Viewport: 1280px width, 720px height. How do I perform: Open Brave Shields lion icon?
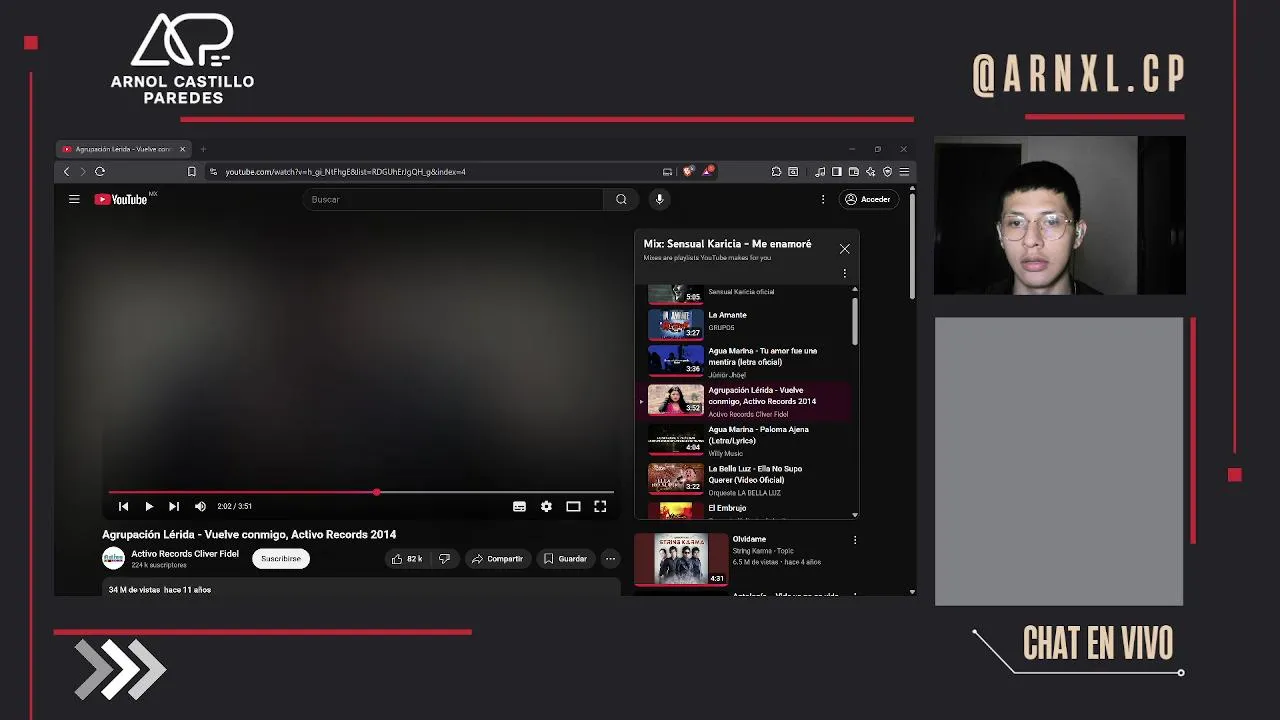pos(688,172)
